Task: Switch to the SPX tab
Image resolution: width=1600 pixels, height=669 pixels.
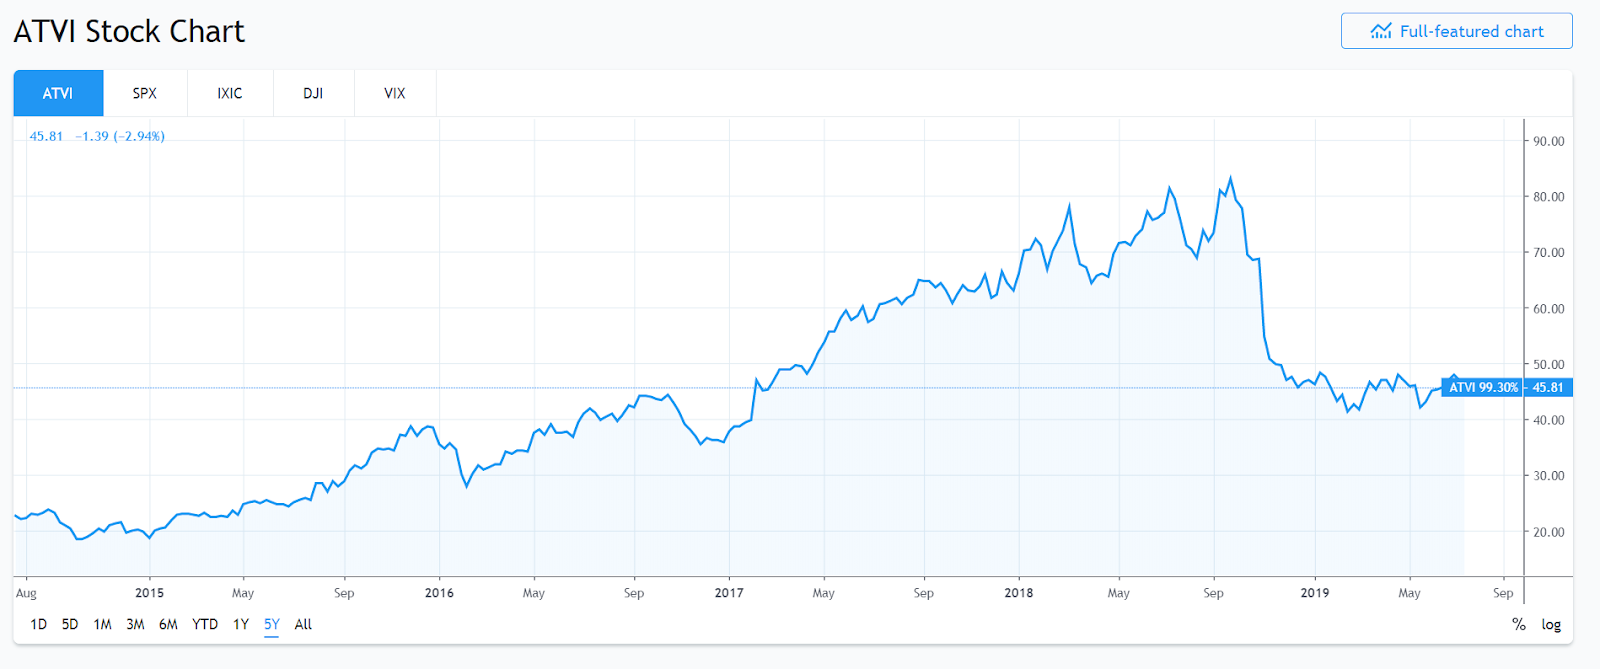Action: tap(145, 93)
